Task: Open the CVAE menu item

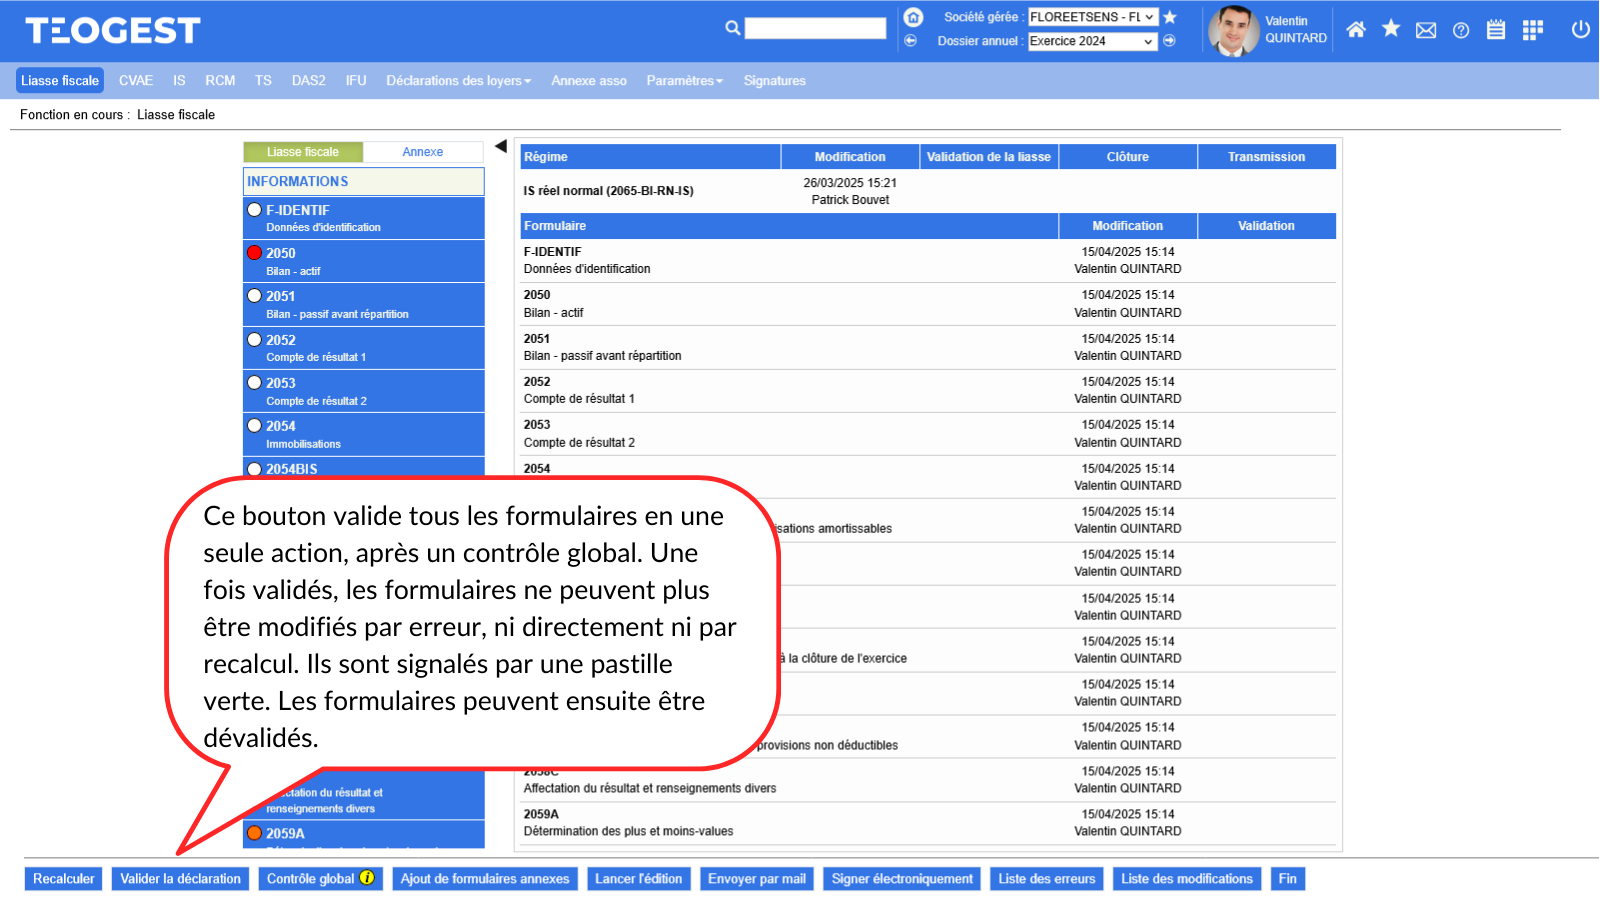Action: pyautogui.click(x=136, y=81)
